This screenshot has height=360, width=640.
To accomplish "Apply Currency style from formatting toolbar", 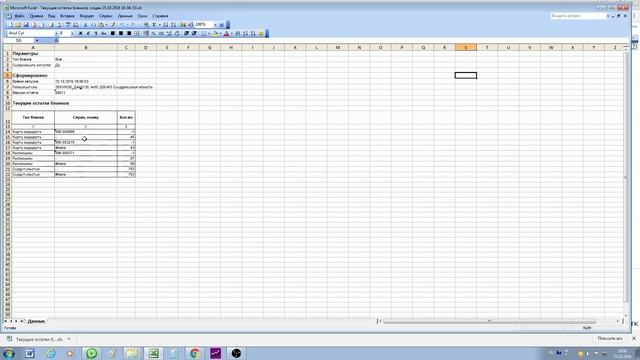I will (x=146, y=33).
